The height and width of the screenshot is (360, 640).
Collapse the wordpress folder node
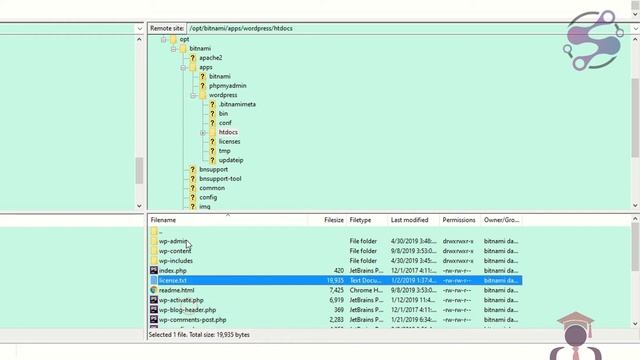pyautogui.click(x=193, y=96)
